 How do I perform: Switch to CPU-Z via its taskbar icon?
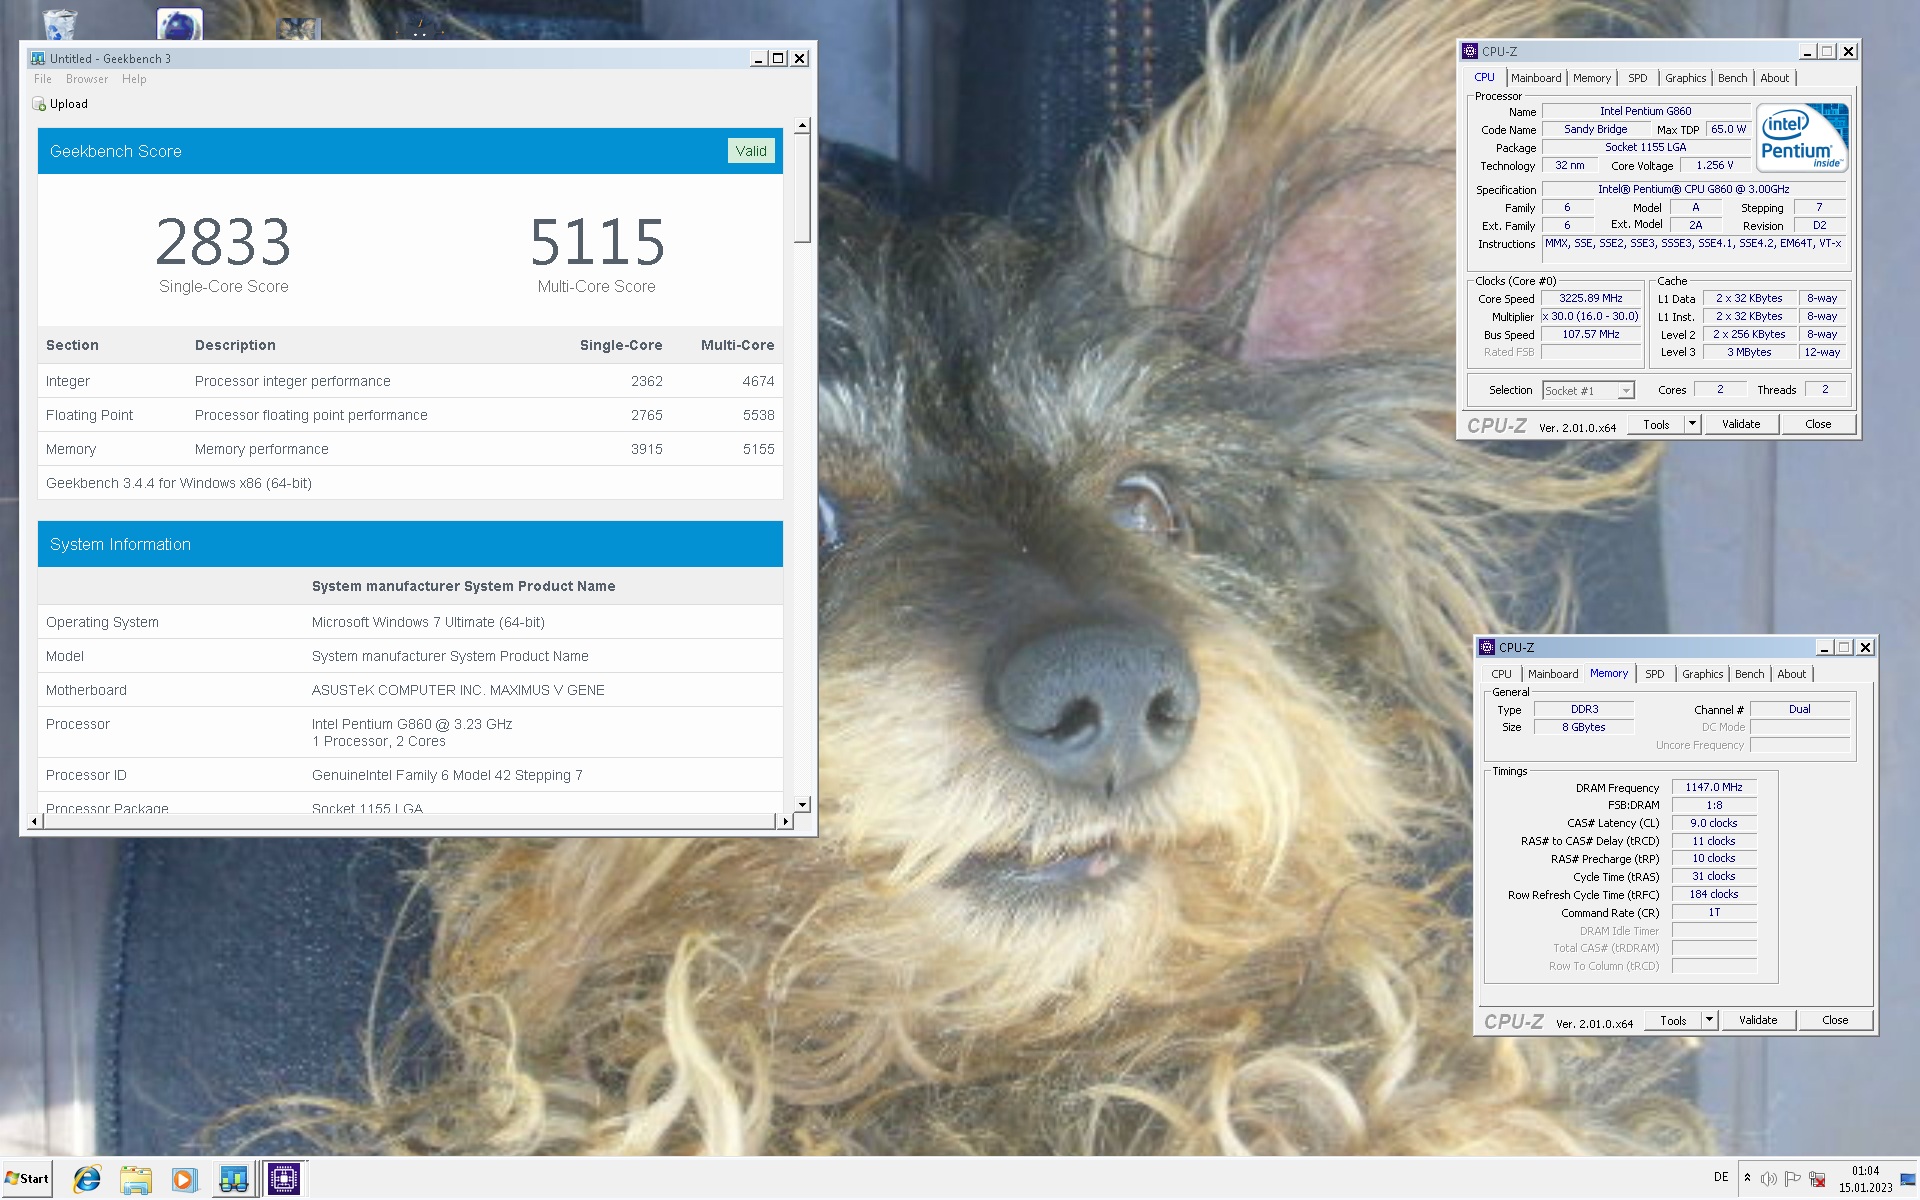pos(284,1179)
